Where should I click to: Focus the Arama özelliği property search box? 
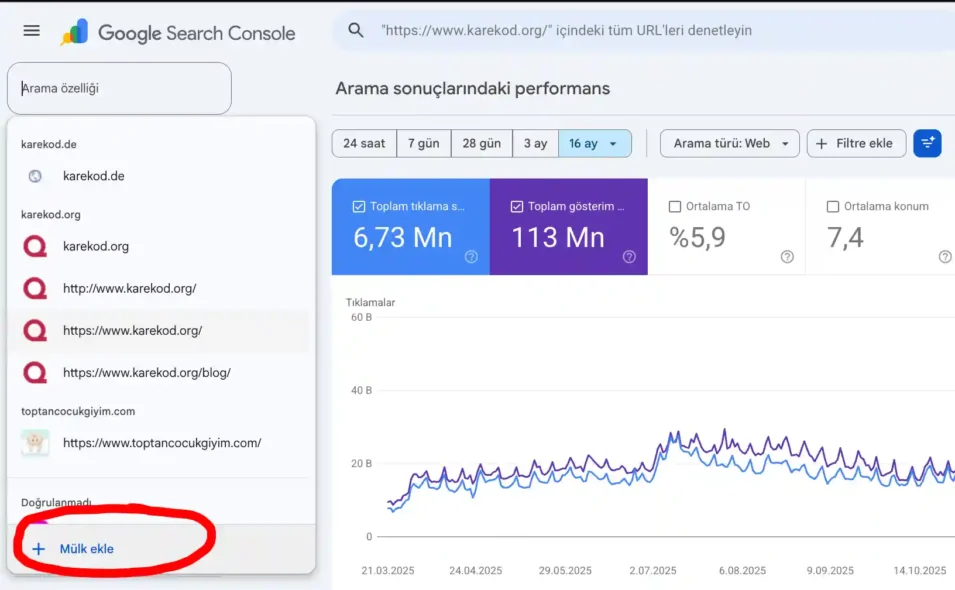tap(119, 88)
